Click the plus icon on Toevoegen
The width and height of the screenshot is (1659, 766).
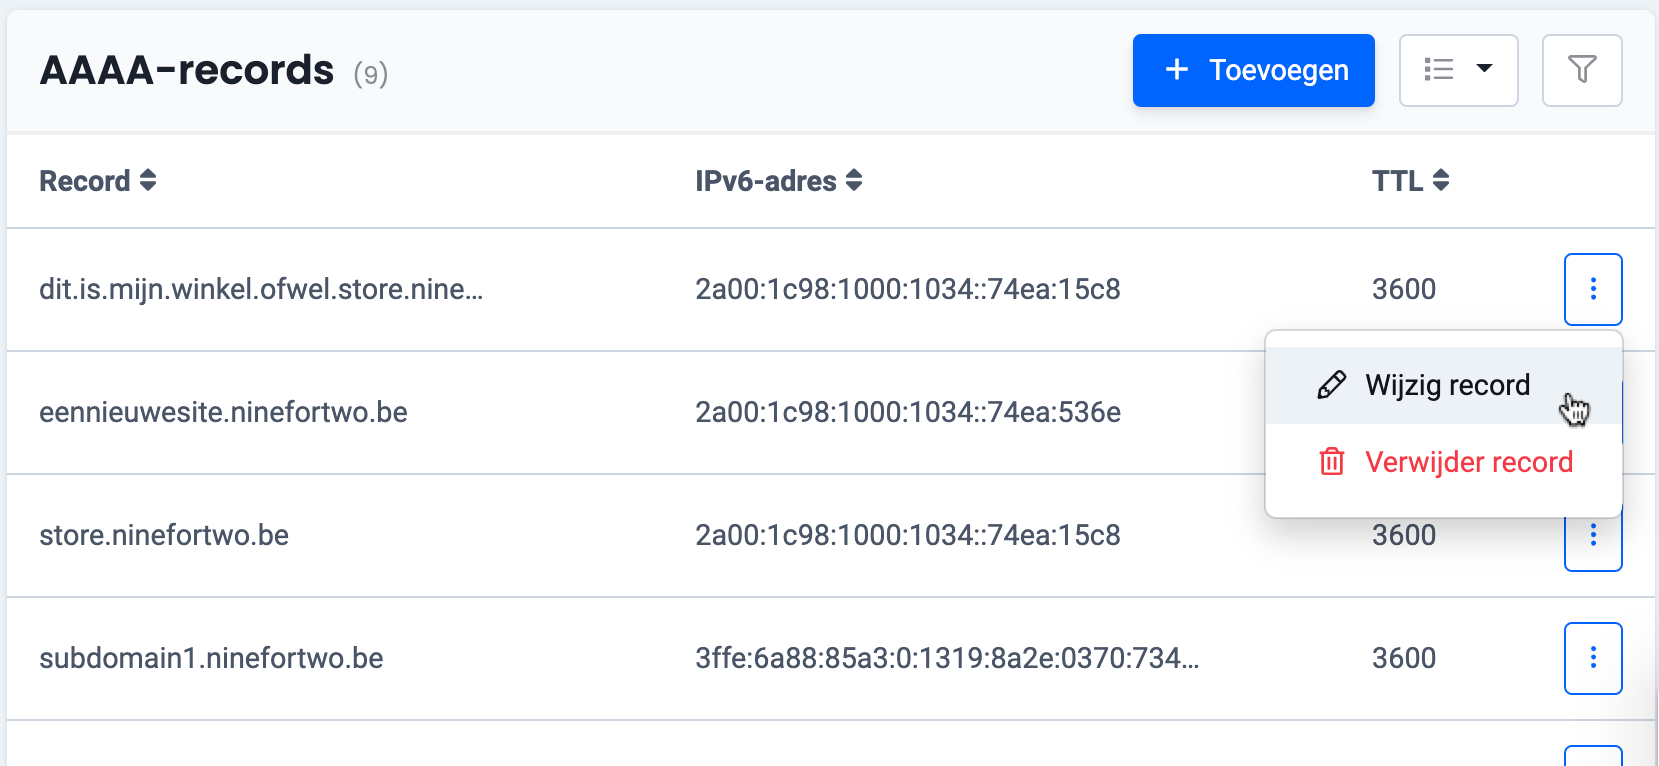pos(1177,70)
